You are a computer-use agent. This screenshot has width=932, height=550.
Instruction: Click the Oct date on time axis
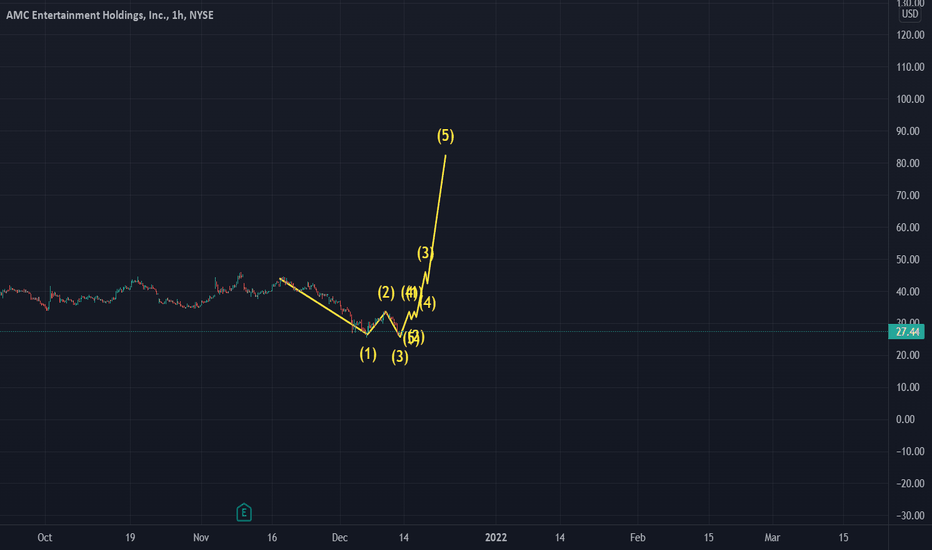pyautogui.click(x=45, y=538)
